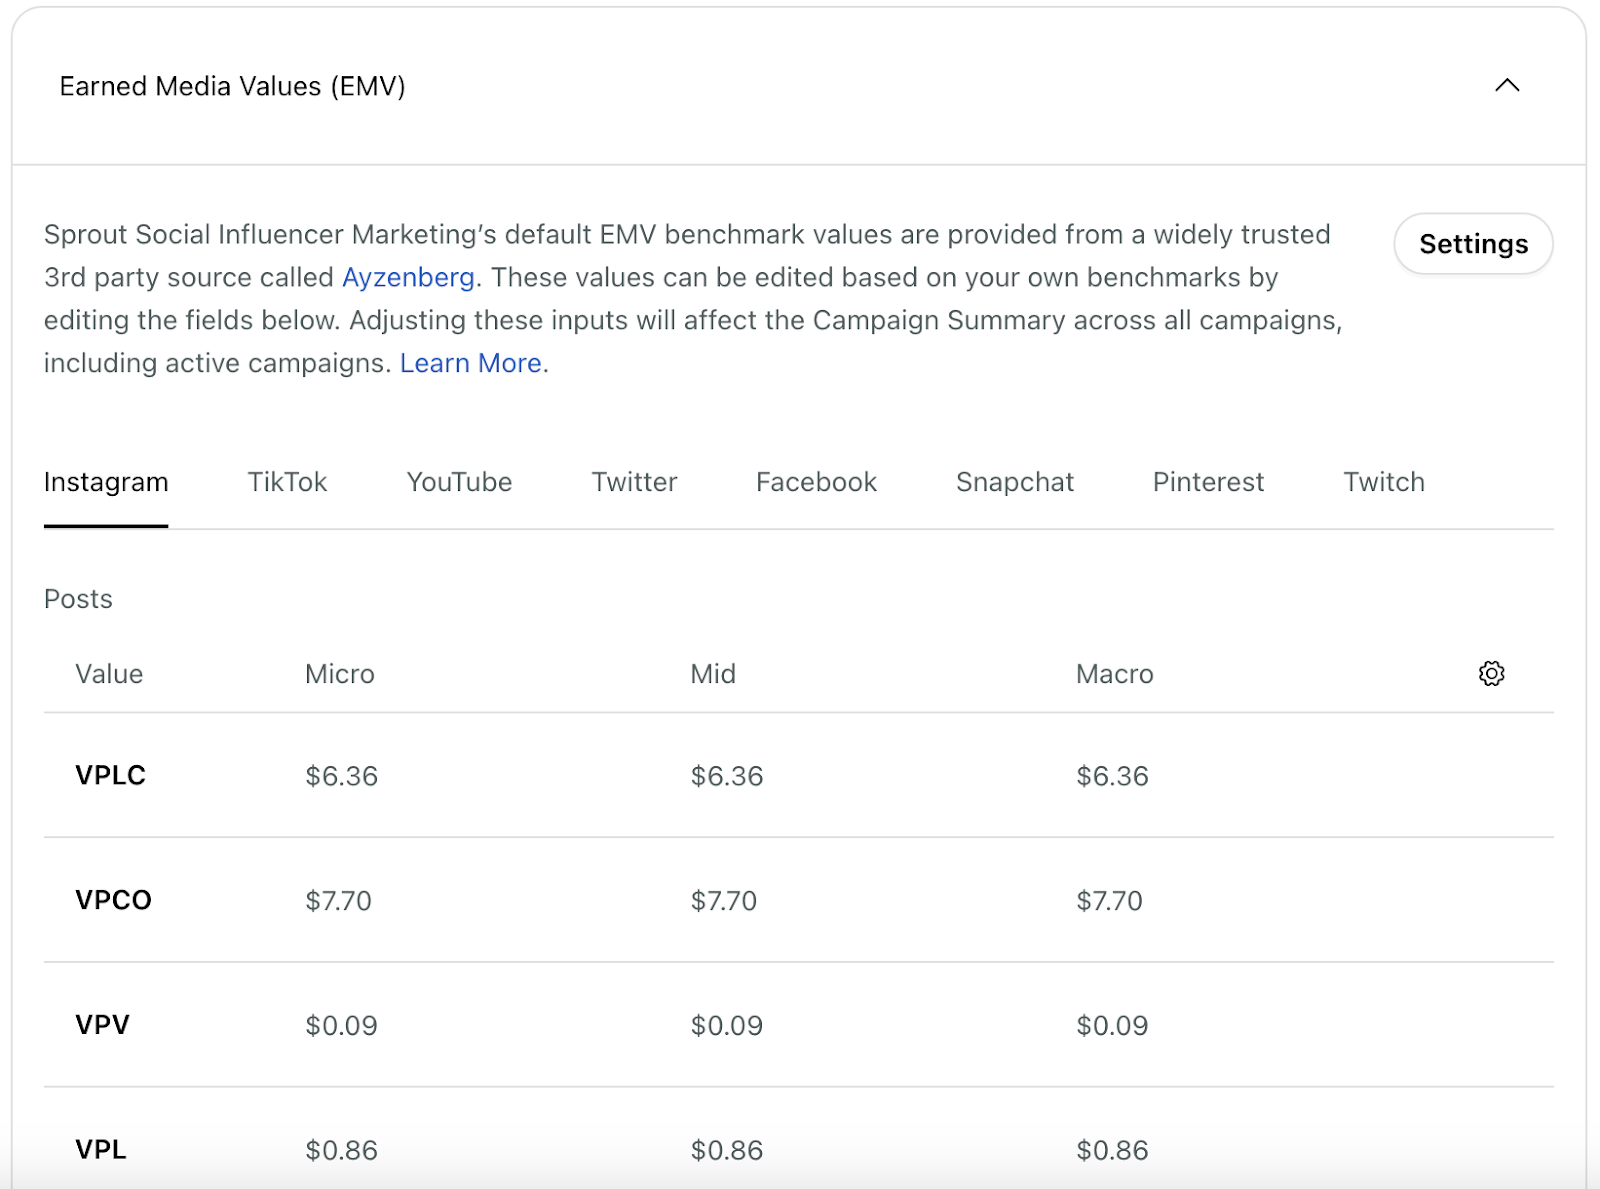This screenshot has width=1600, height=1189.
Task: Click the VPV Mid value $0.09
Action: point(727,1026)
